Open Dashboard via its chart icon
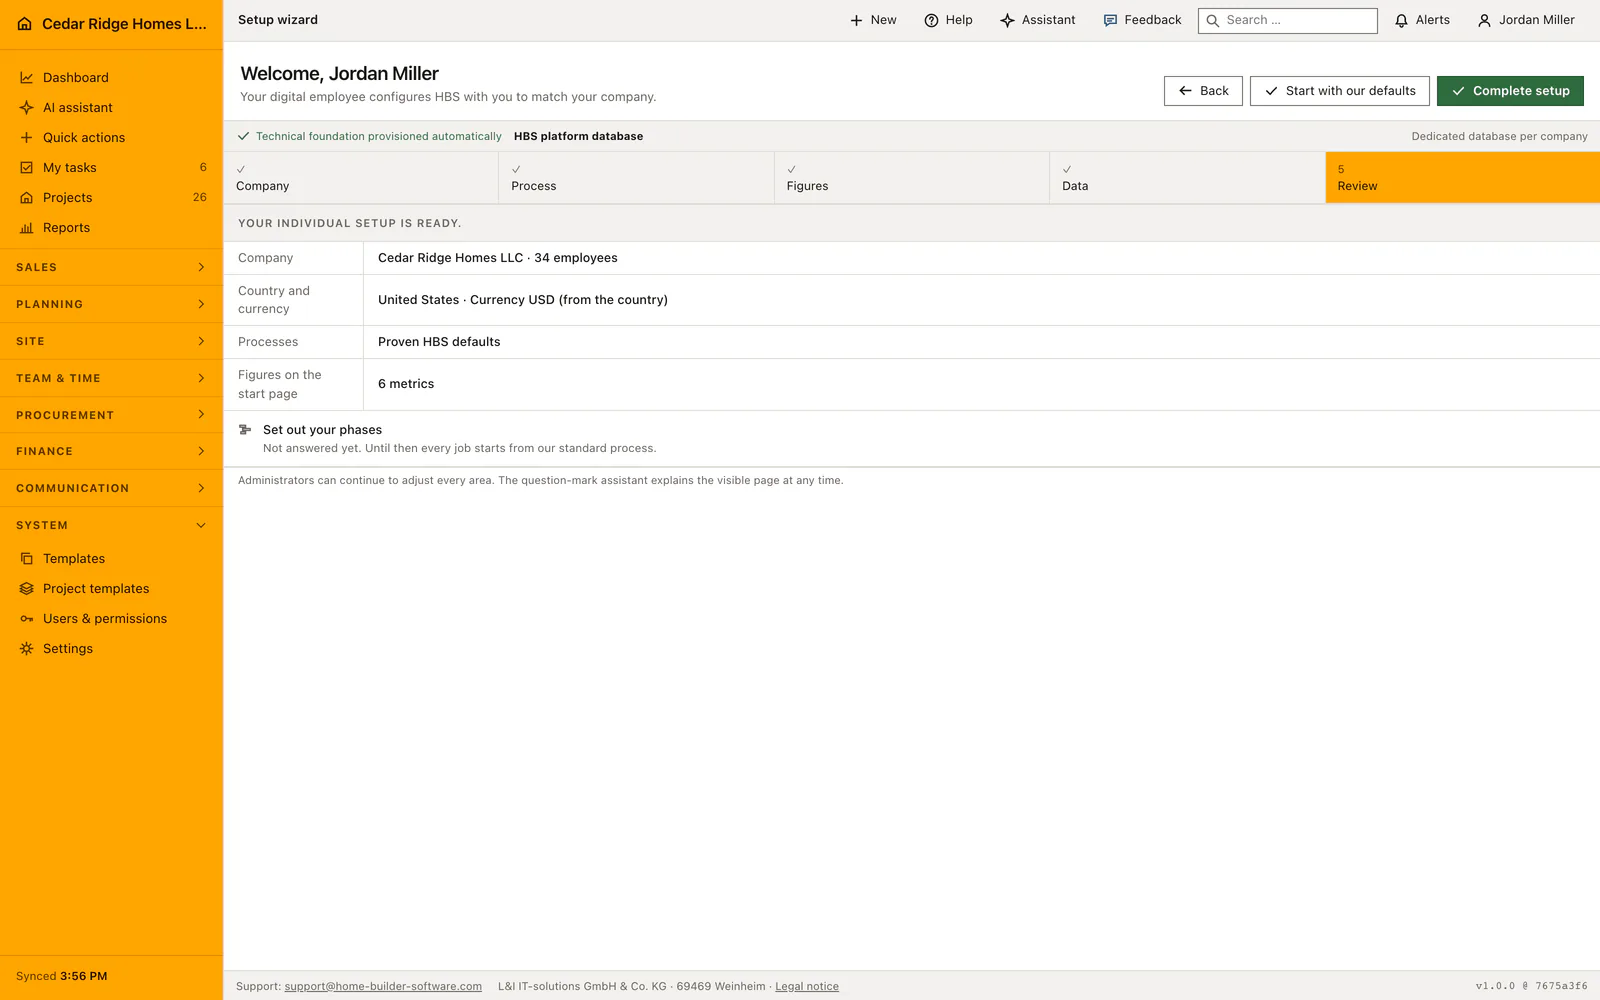This screenshot has height=1000, width=1600. [x=27, y=78]
